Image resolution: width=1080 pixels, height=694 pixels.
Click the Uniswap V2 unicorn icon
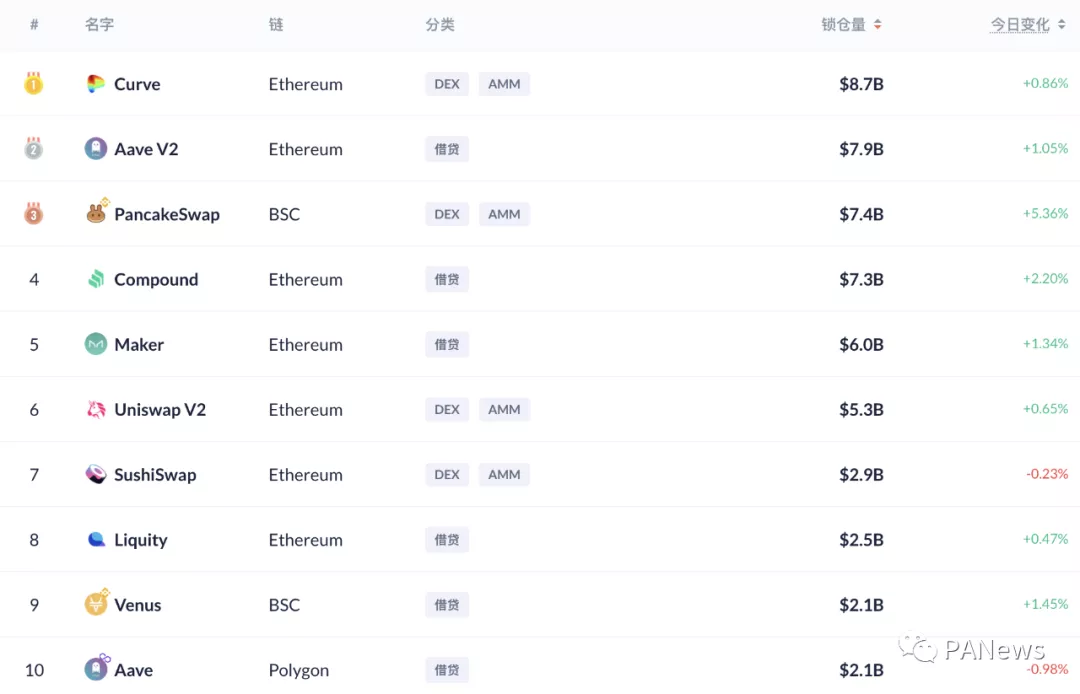96,409
